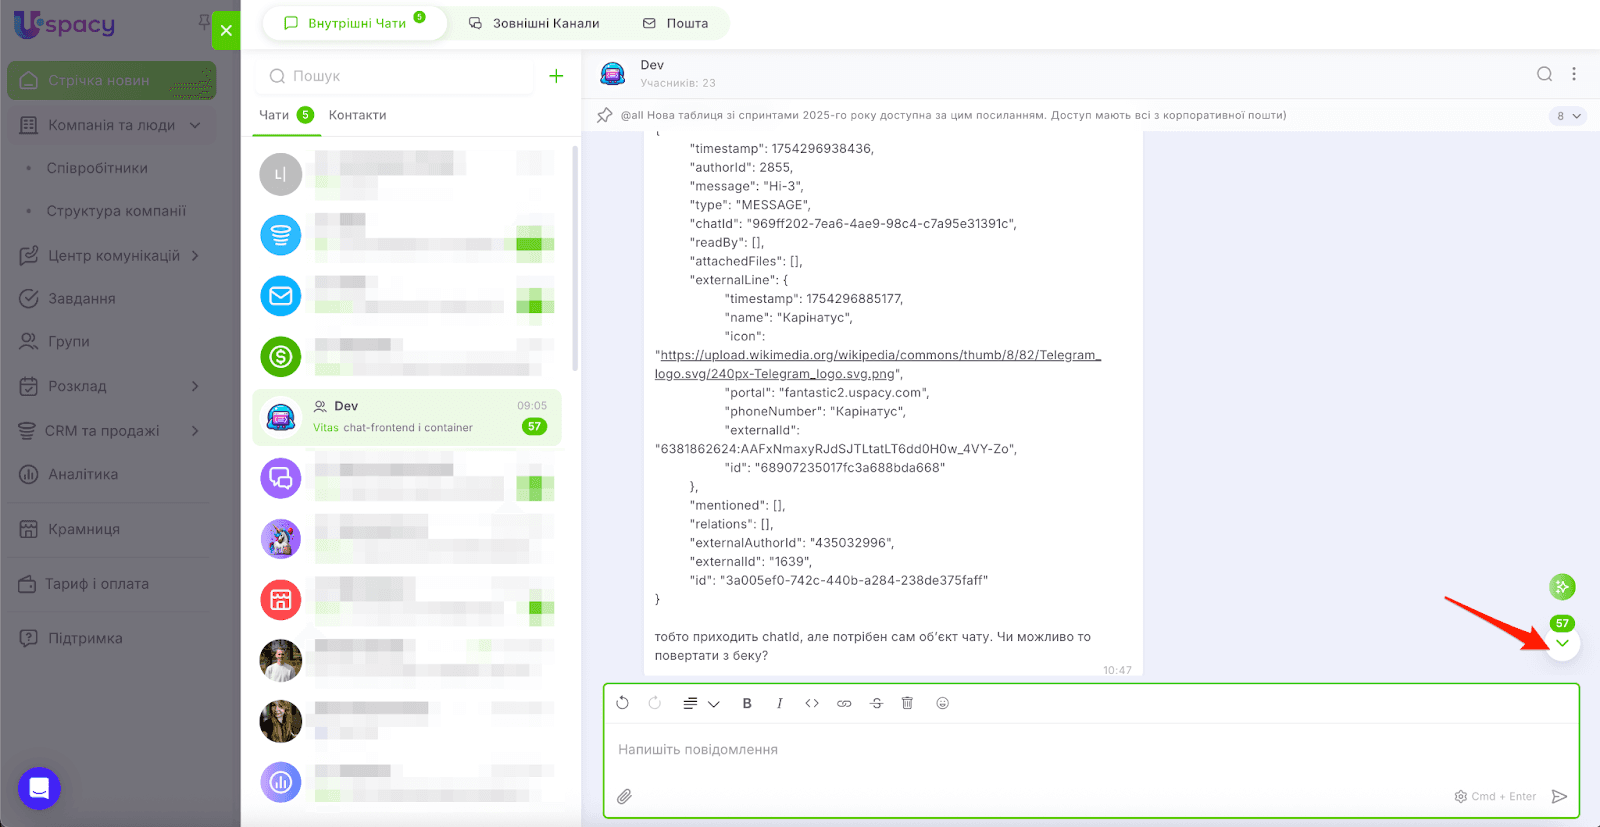Image resolution: width=1600 pixels, height=827 pixels.
Task: Open Структура компанії page
Action: tap(116, 211)
